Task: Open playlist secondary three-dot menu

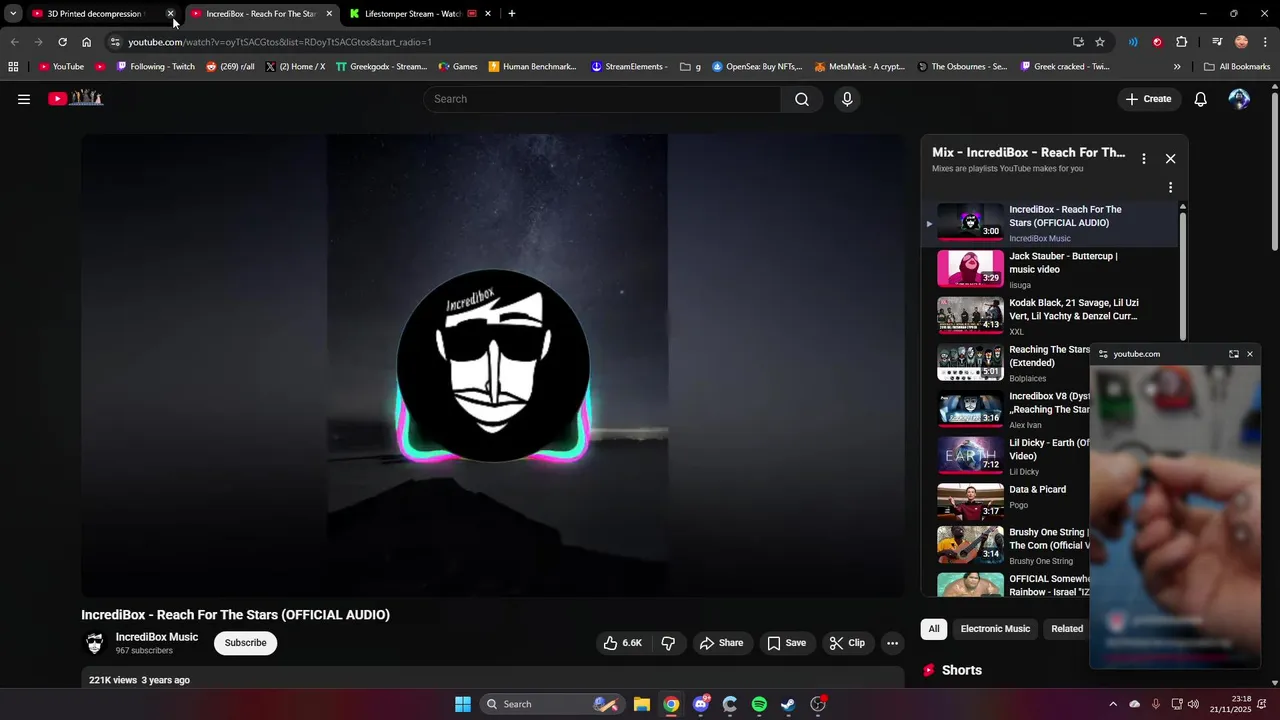Action: [1170, 187]
